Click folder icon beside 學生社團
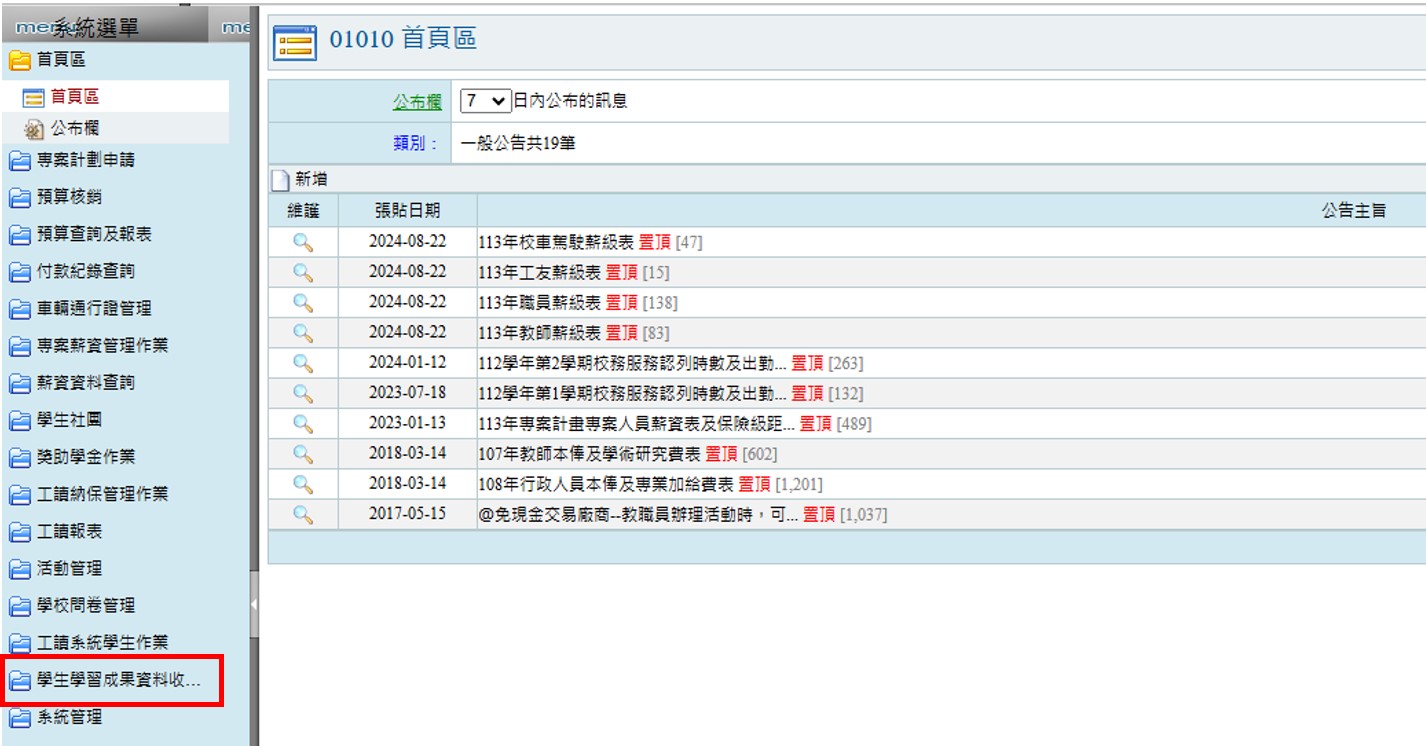 pyautogui.click(x=19, y=420)
